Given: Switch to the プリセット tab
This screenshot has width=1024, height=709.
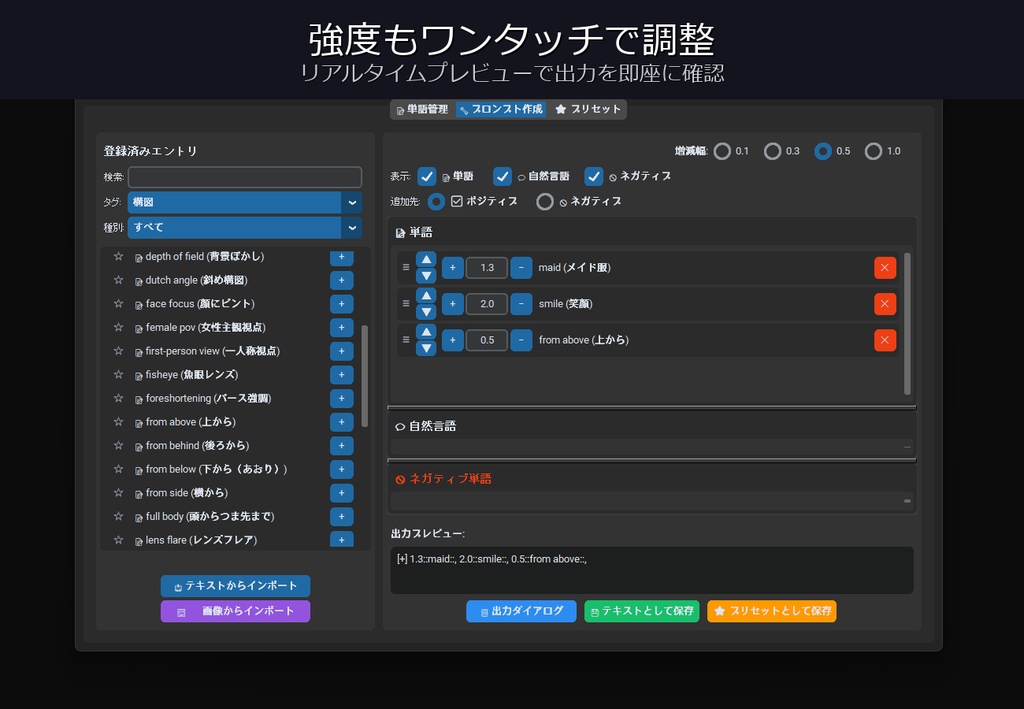Looking at the screenshot, I should (x=587, y=109).
